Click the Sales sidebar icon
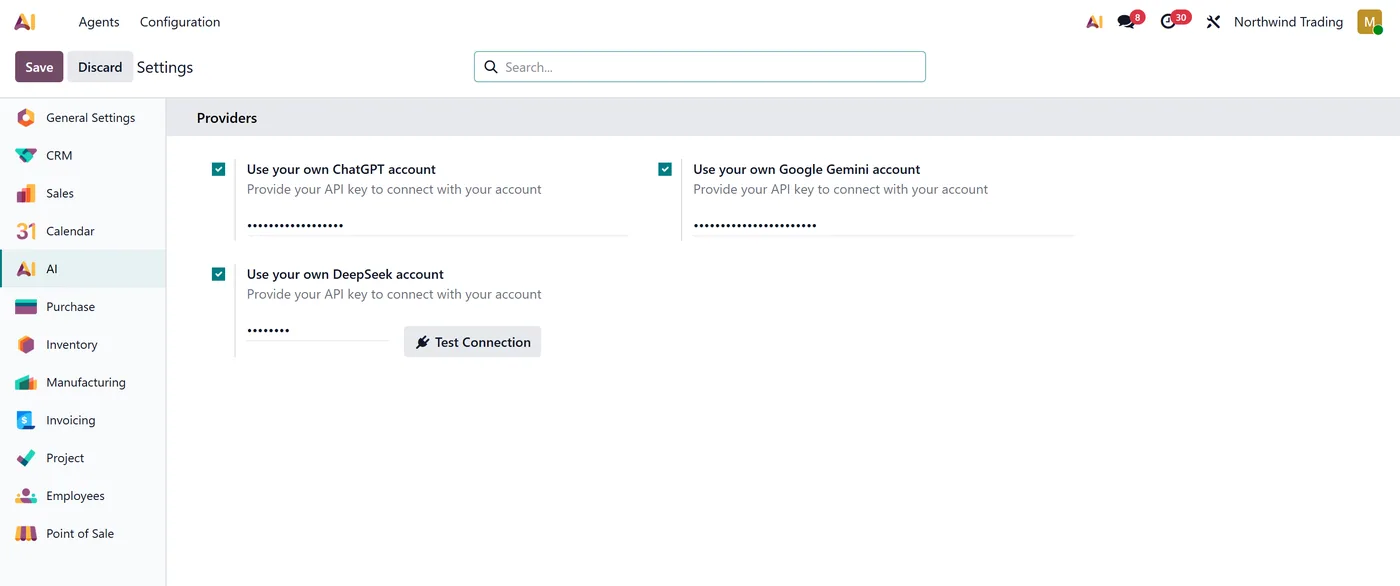The width and height of the screenshot is (1400, 586). 26,193
